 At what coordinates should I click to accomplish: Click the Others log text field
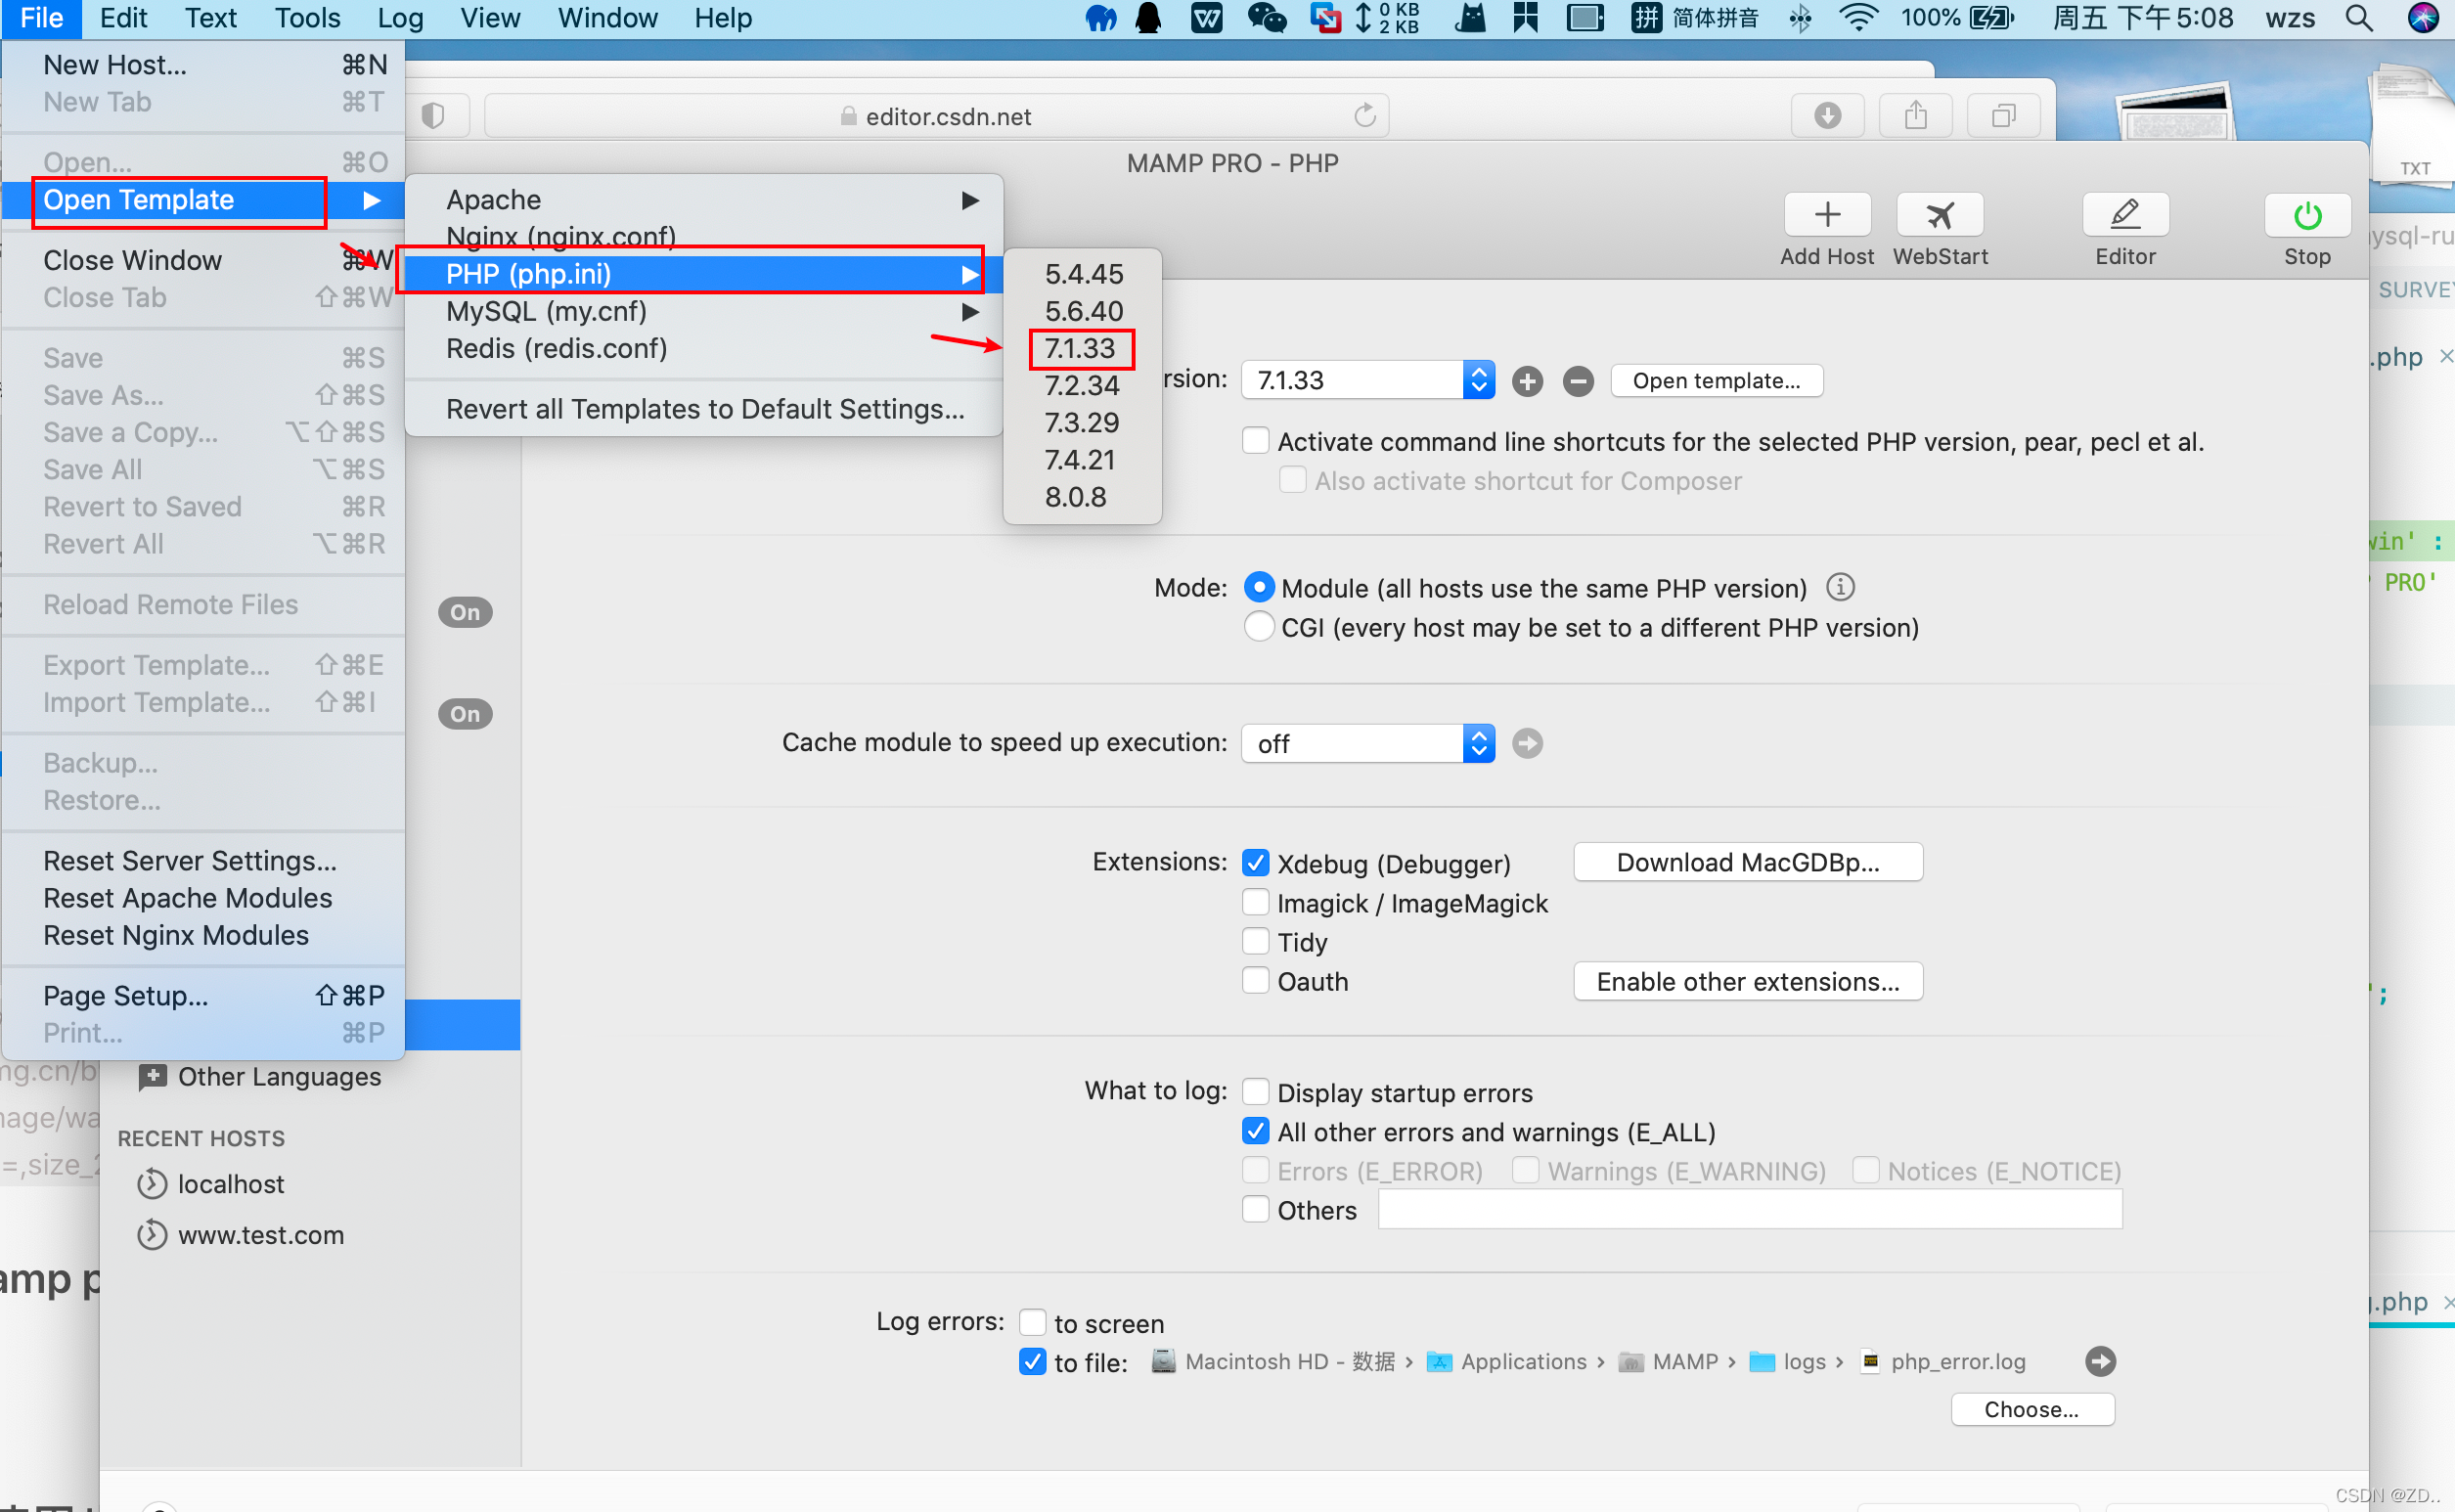pos(1748,1210)
